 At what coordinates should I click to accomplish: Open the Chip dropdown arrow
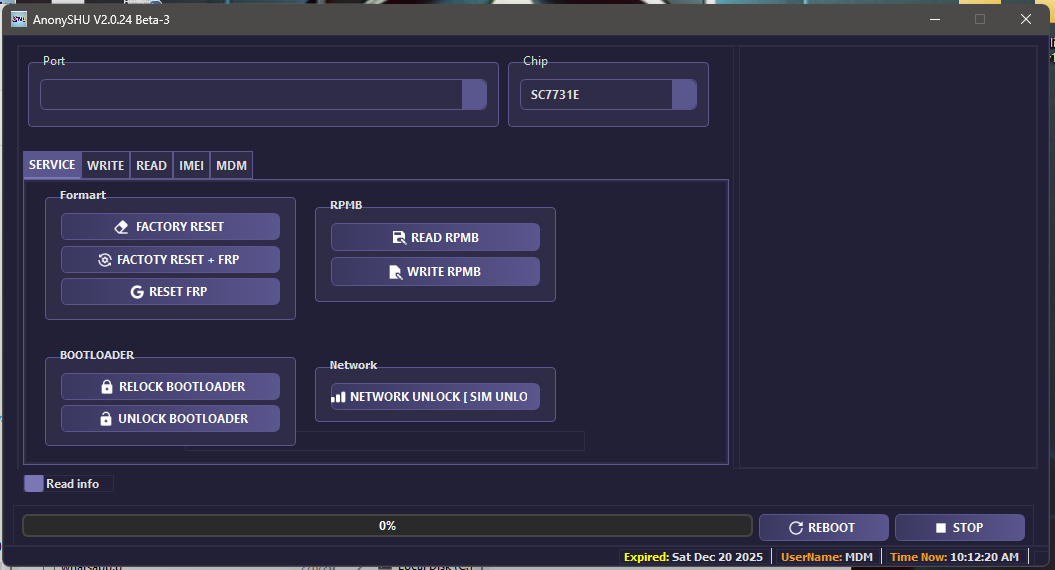[684, 95]
